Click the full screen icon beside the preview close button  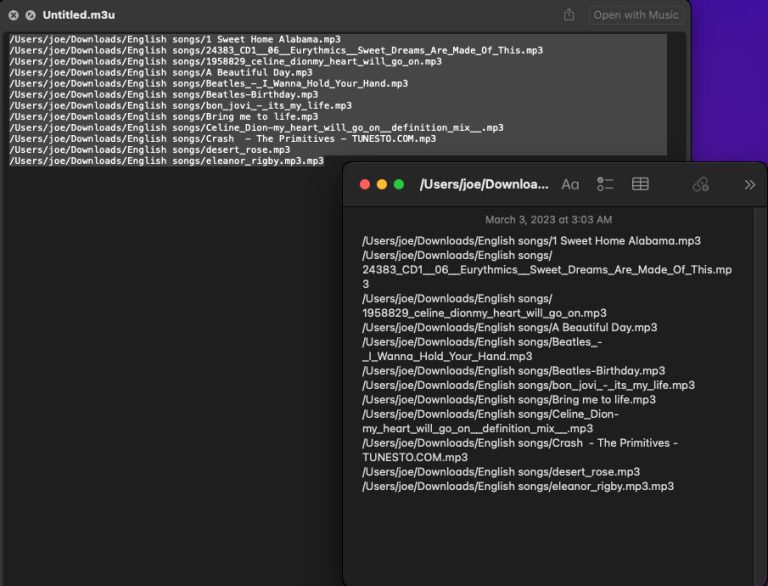30,15
